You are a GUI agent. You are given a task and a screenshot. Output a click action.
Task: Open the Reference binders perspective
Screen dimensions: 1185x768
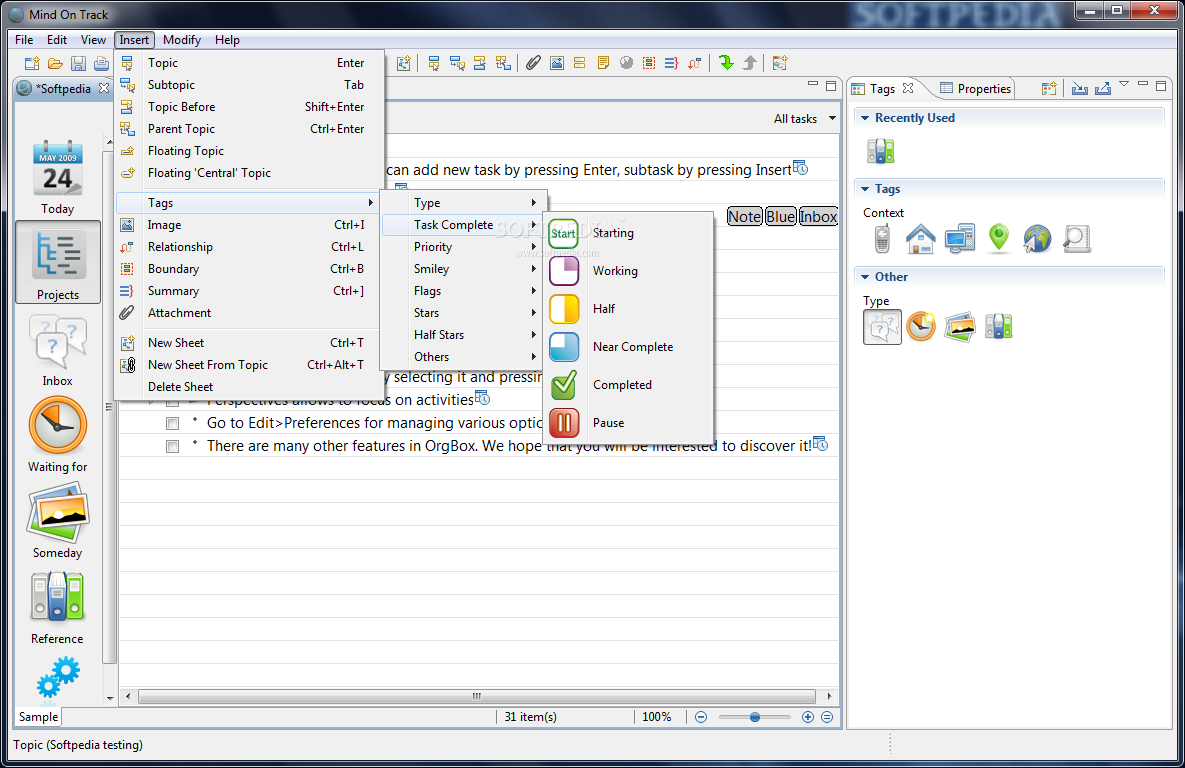57,608
